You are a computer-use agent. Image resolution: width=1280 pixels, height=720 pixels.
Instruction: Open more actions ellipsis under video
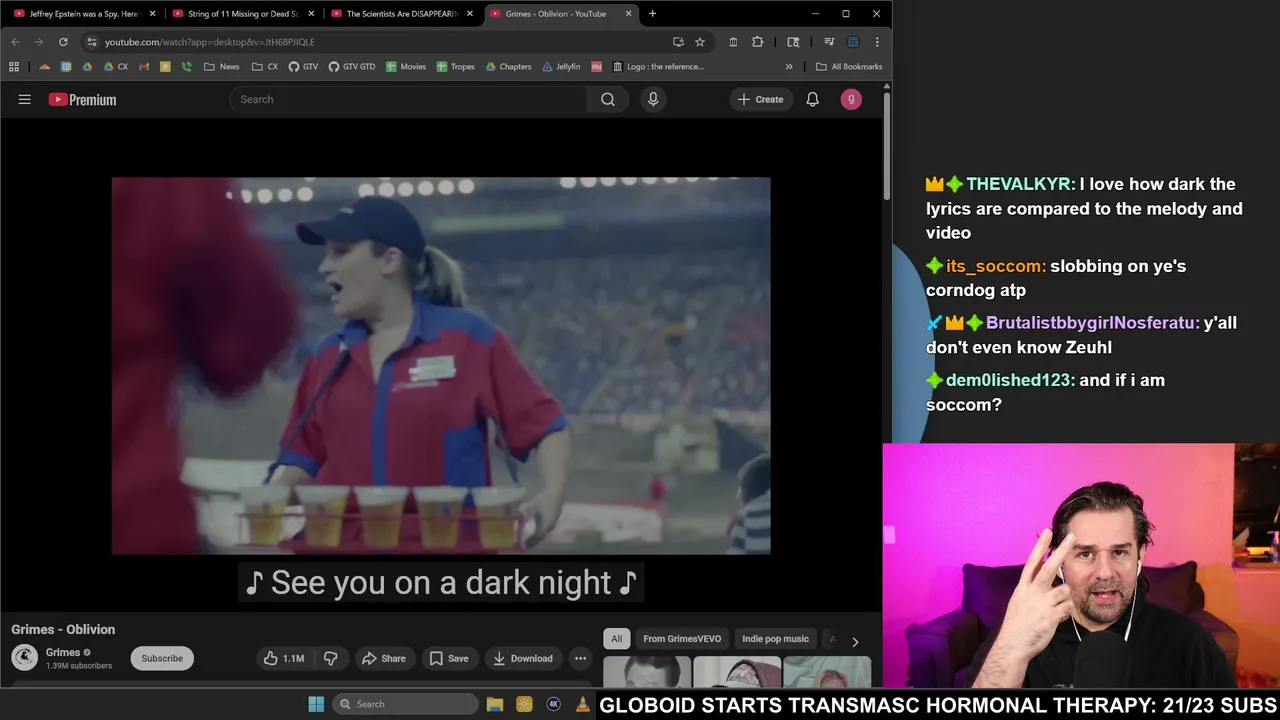pos(580,658)
